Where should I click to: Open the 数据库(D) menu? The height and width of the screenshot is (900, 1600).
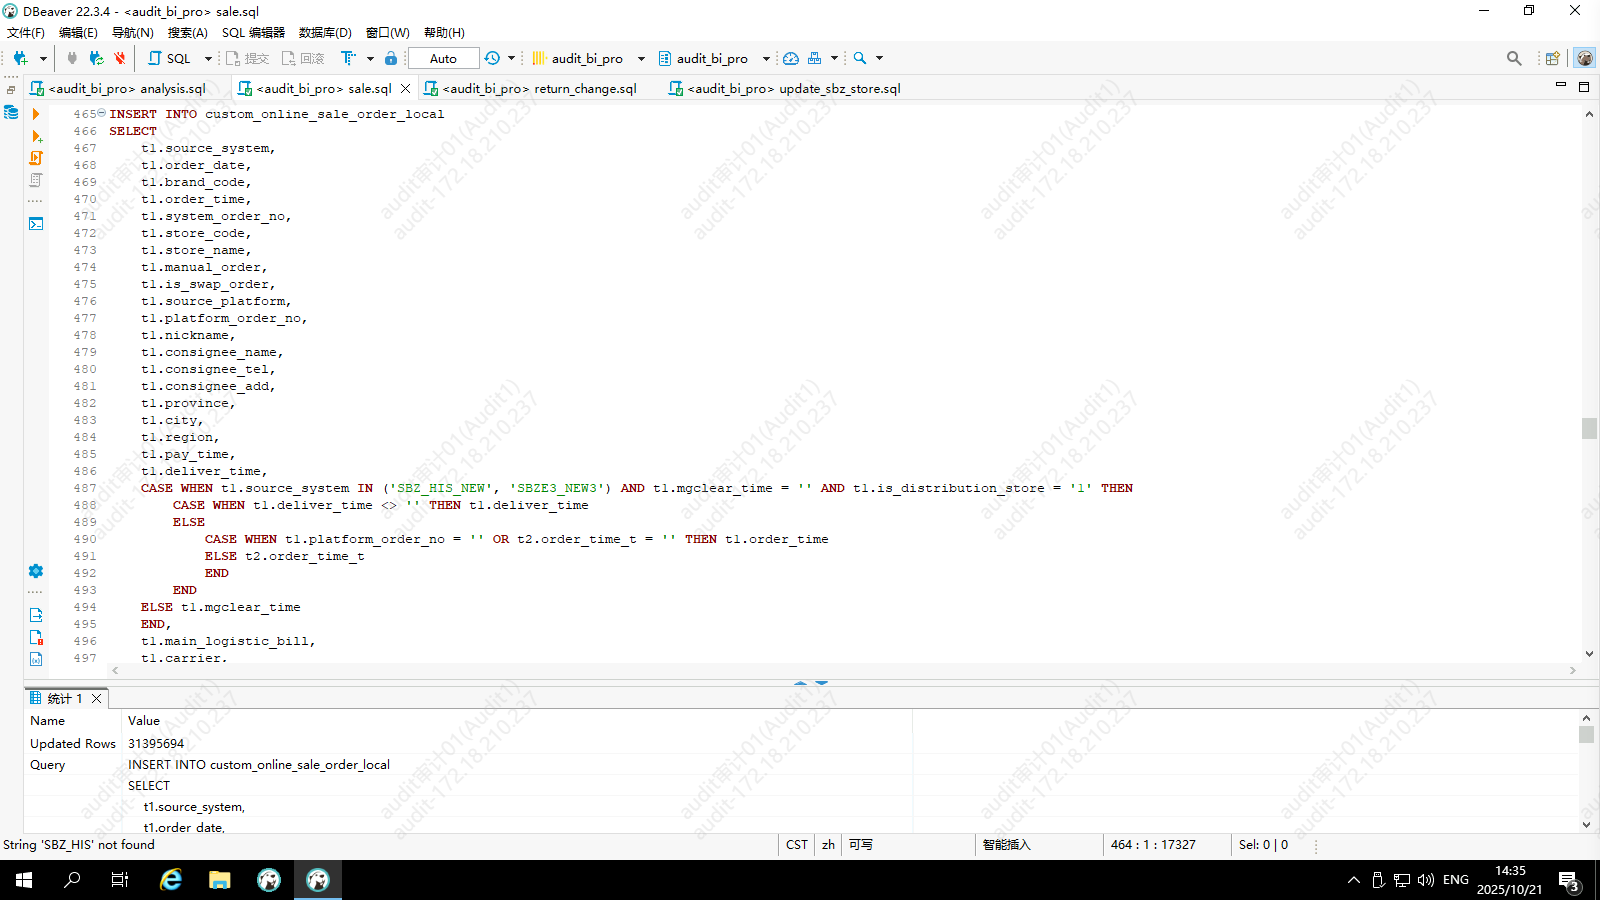click(x=325, y=33)
